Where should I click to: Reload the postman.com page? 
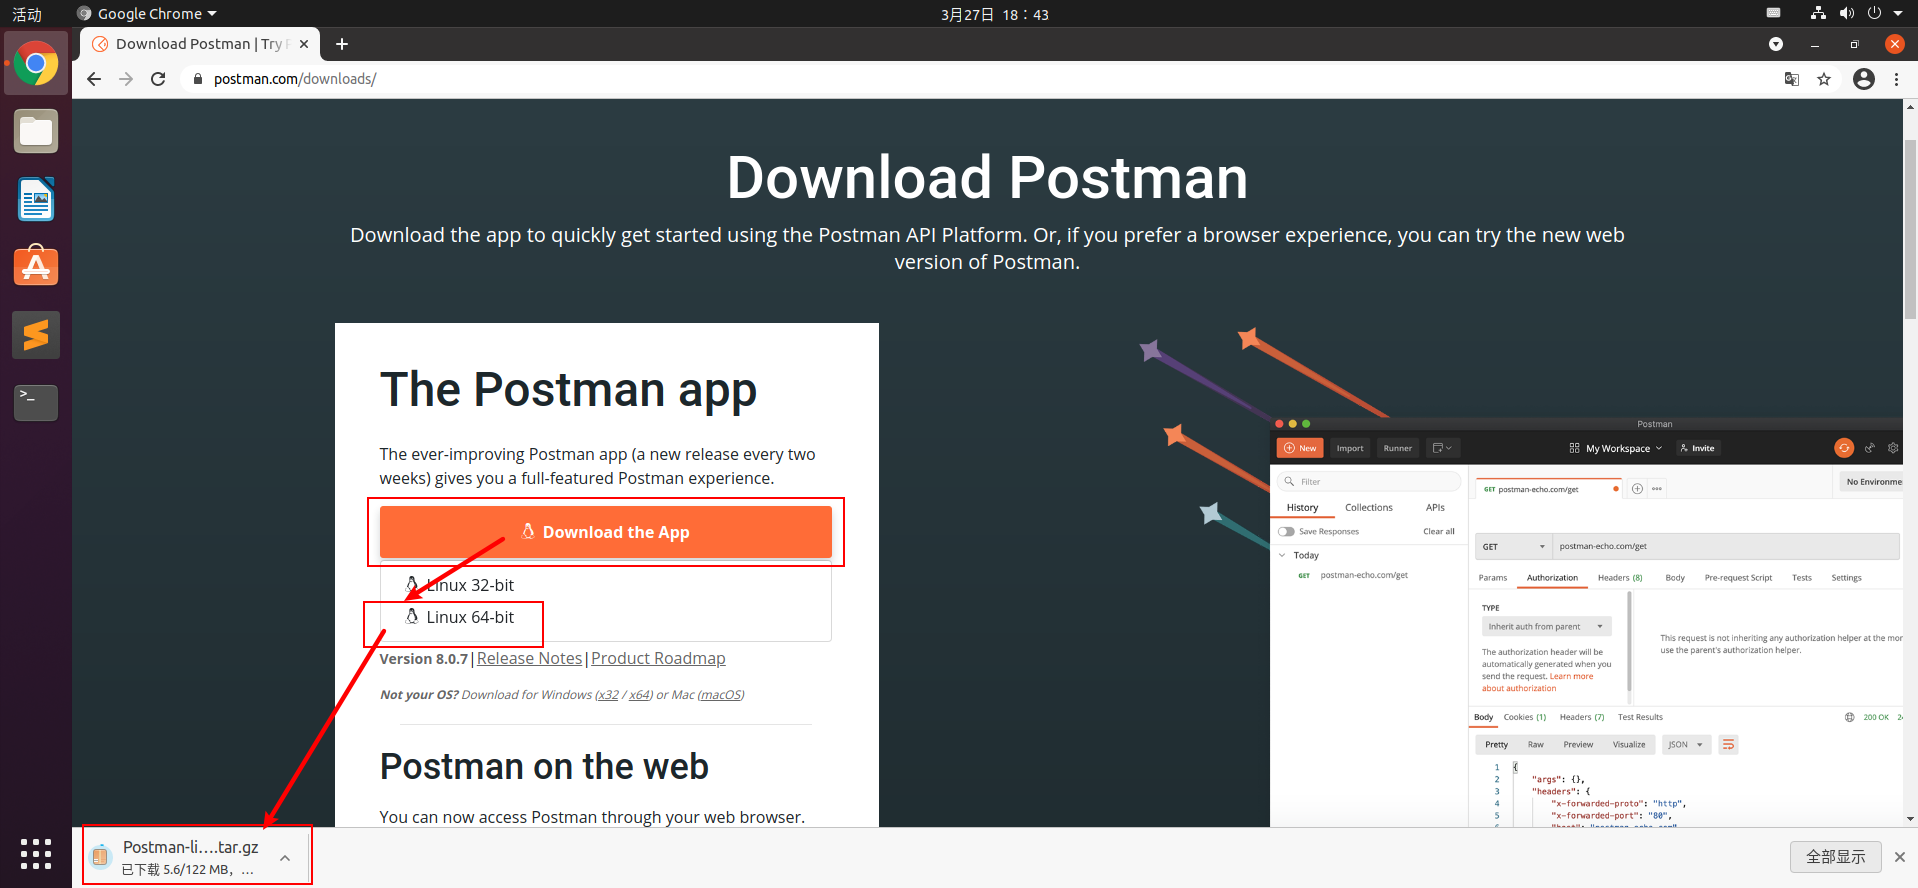click(158, 79)
